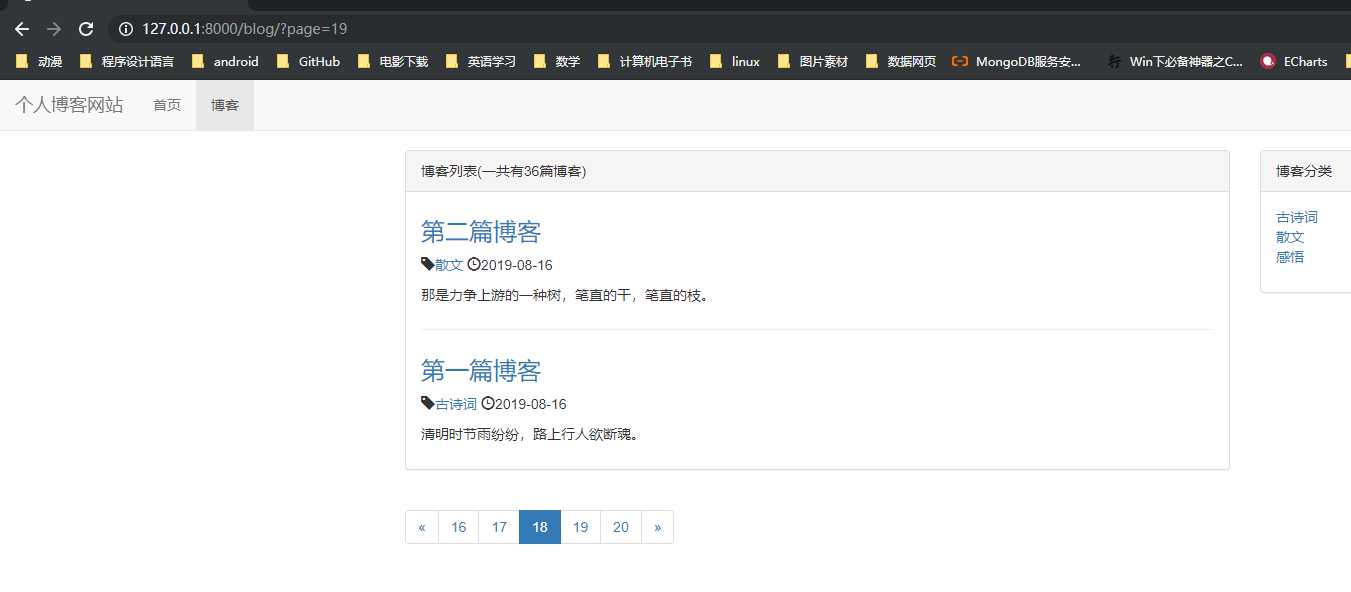Go to page 17
The image size is (1351, 592).
[499, 527]
